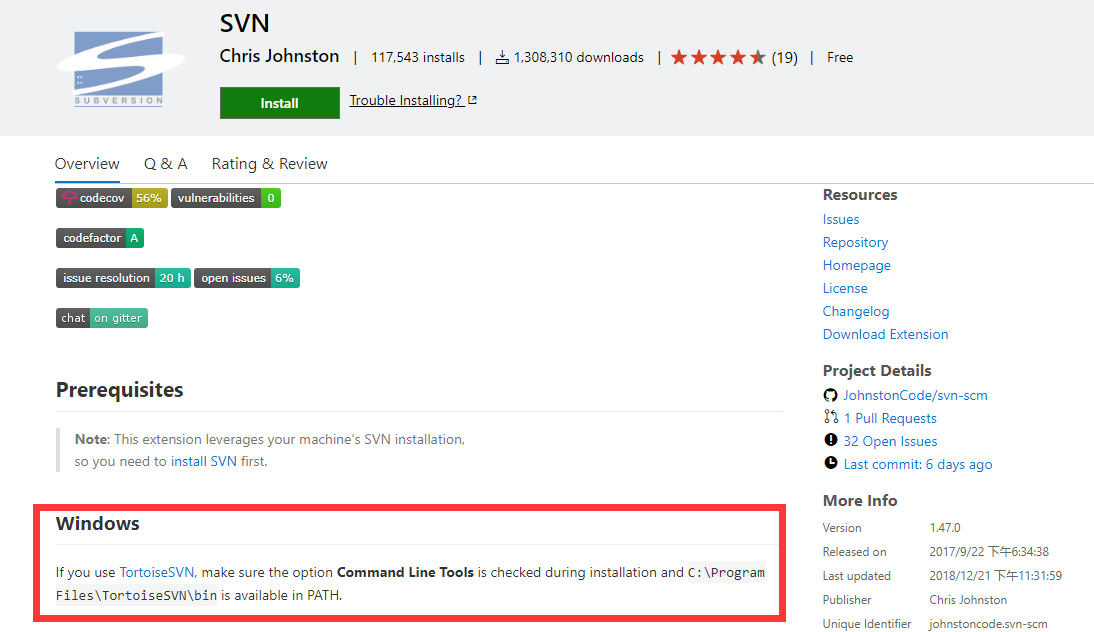Open the Trouble Installing link
This screenshot has height=632, width=1094.
pyautogui.click(x=406, y=100)
